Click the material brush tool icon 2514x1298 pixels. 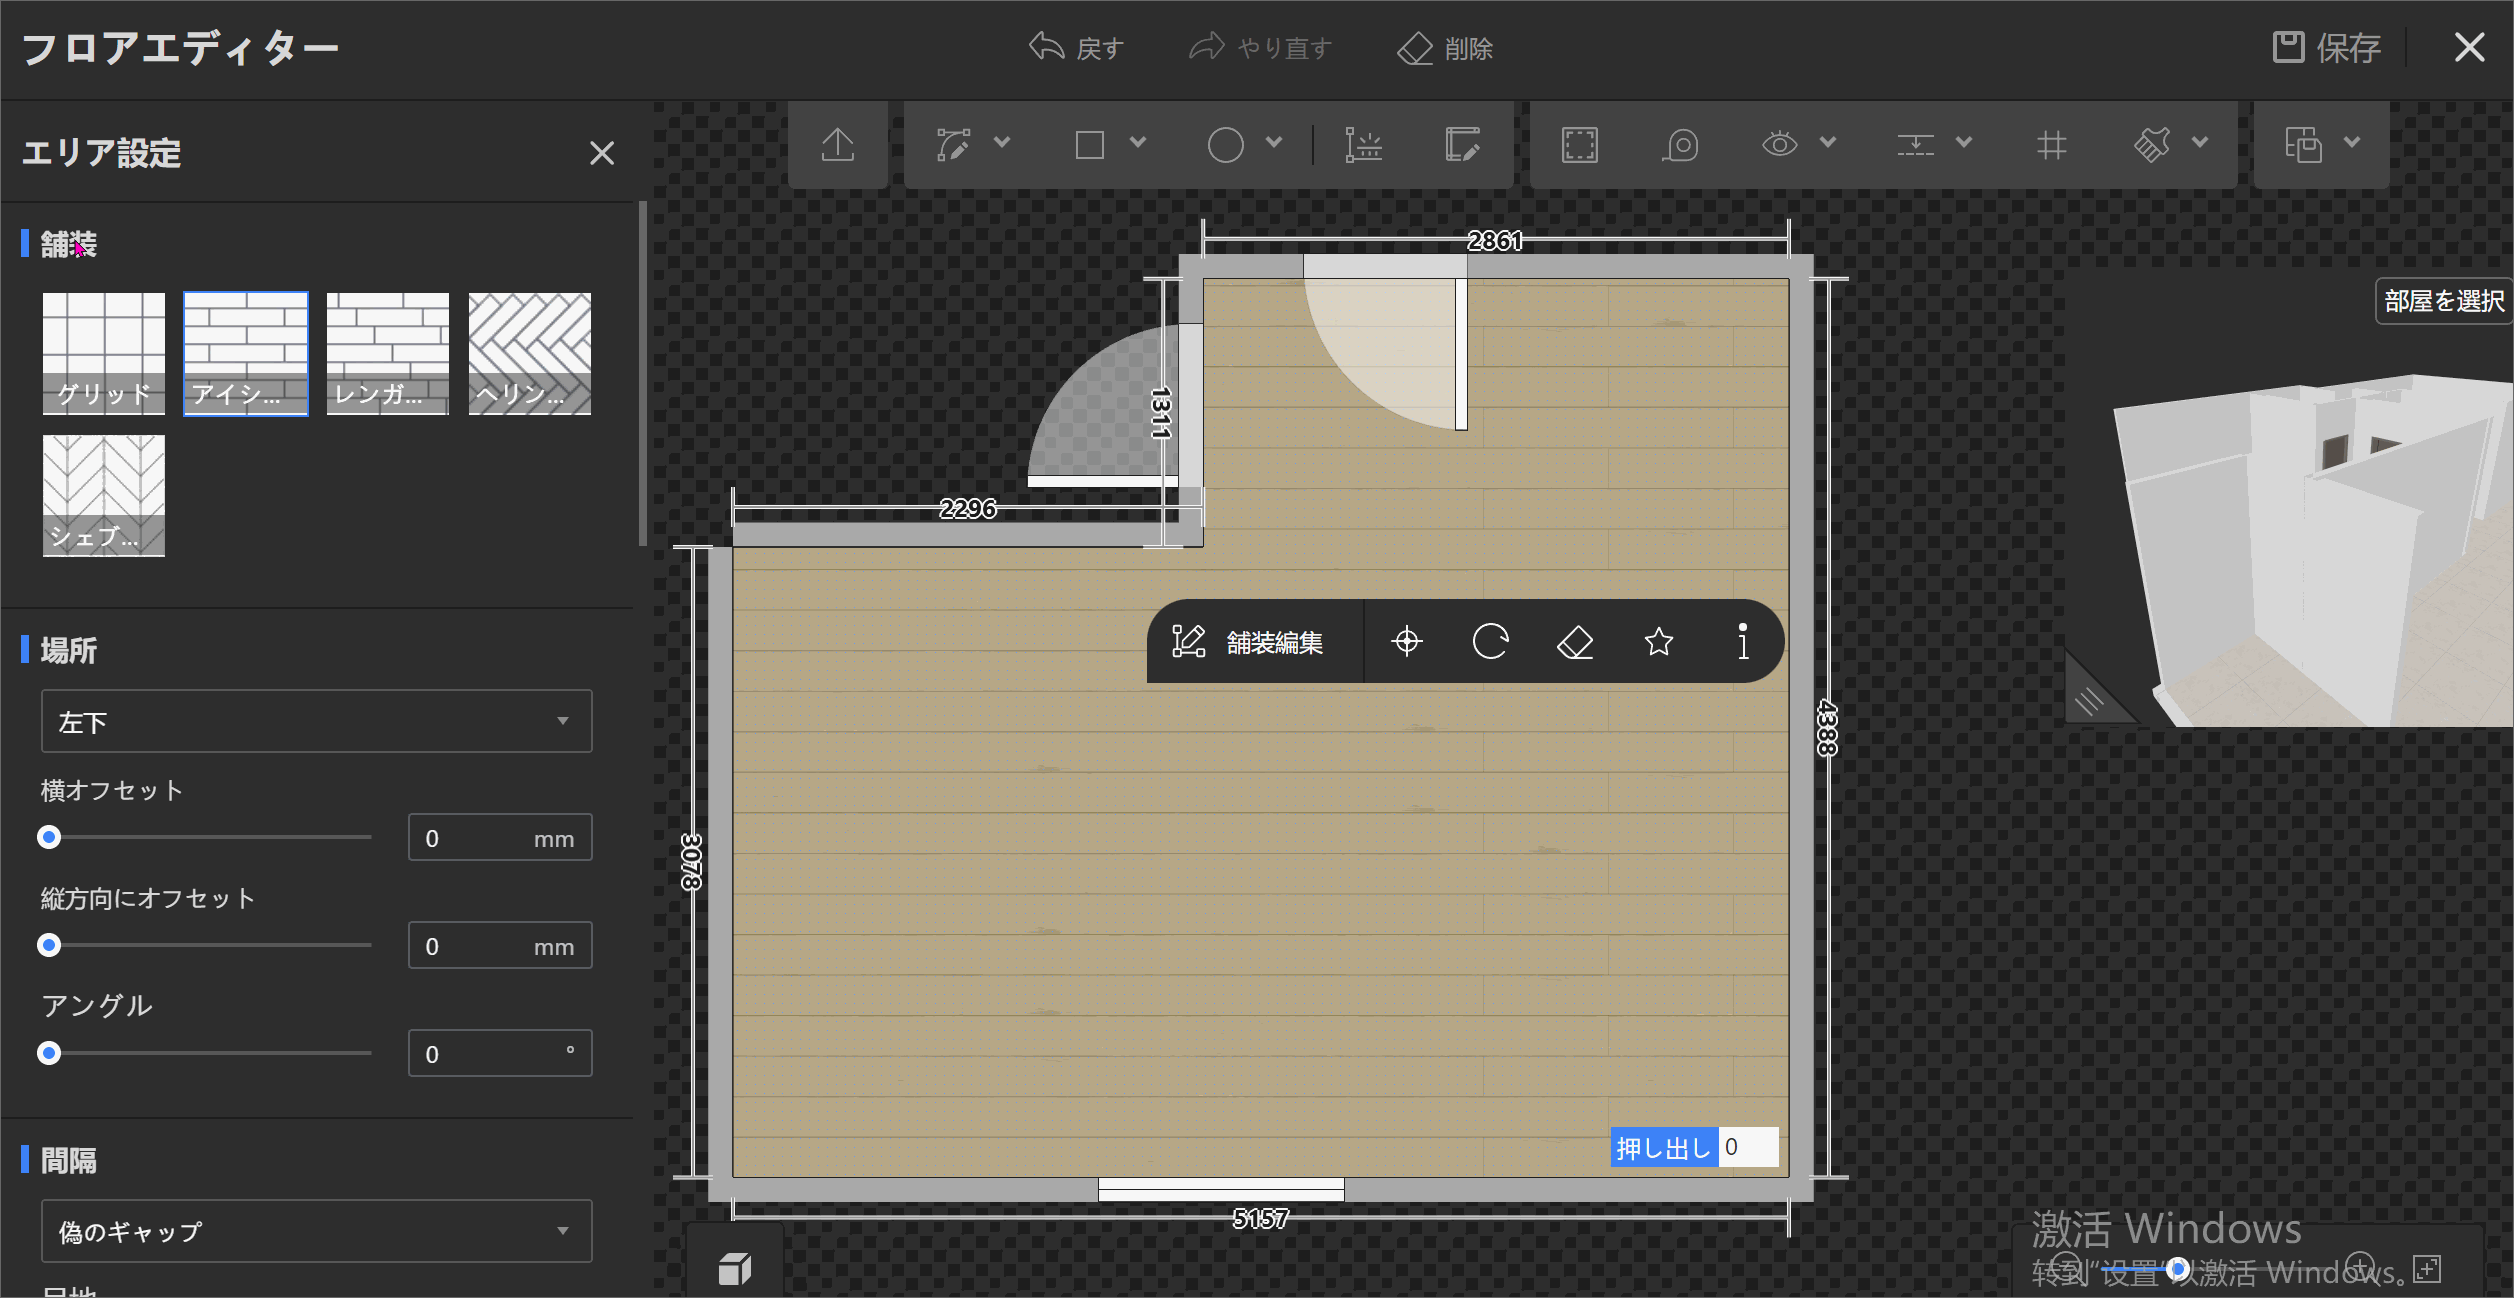(x=2153, y=145)
